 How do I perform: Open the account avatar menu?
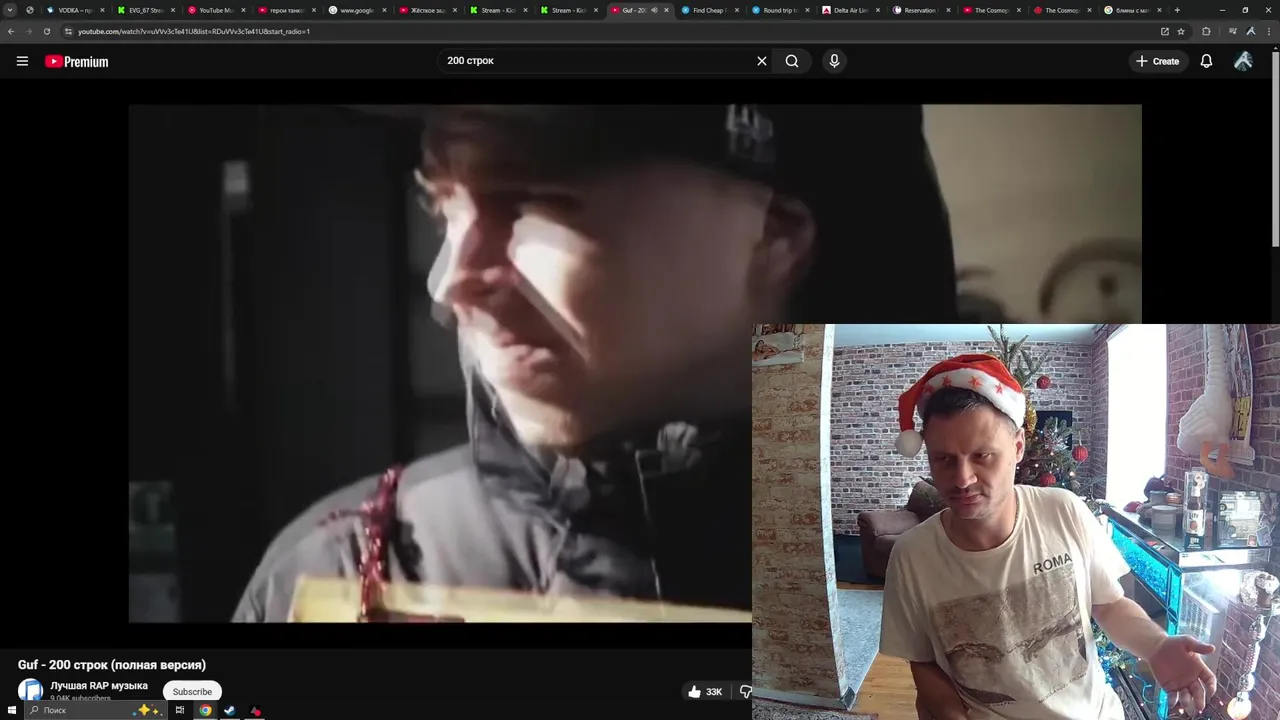pyautogui.click(x=1243, y=61)
